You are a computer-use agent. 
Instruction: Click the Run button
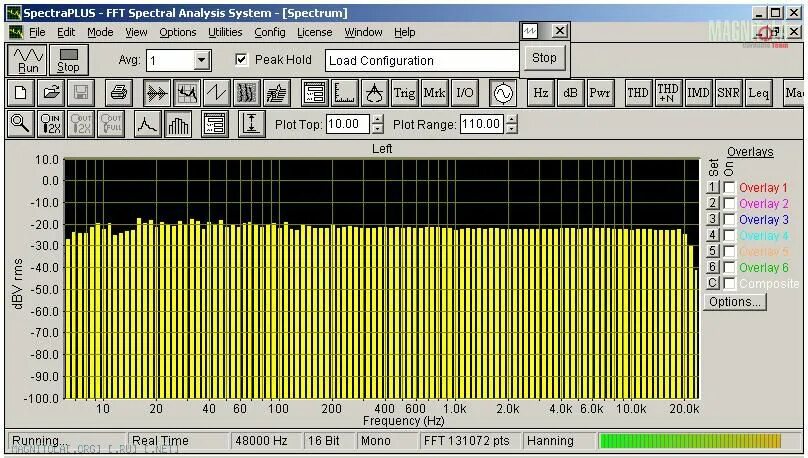click(x=28, y=60)
